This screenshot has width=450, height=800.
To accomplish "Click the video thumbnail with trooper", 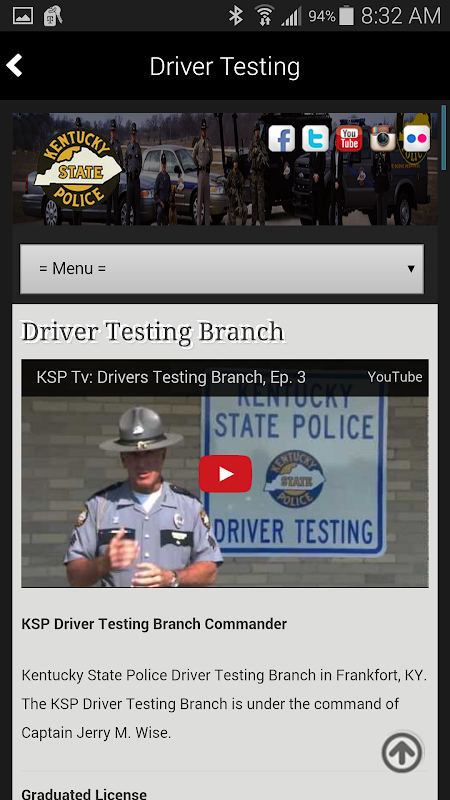I will (x=225, y=473).
